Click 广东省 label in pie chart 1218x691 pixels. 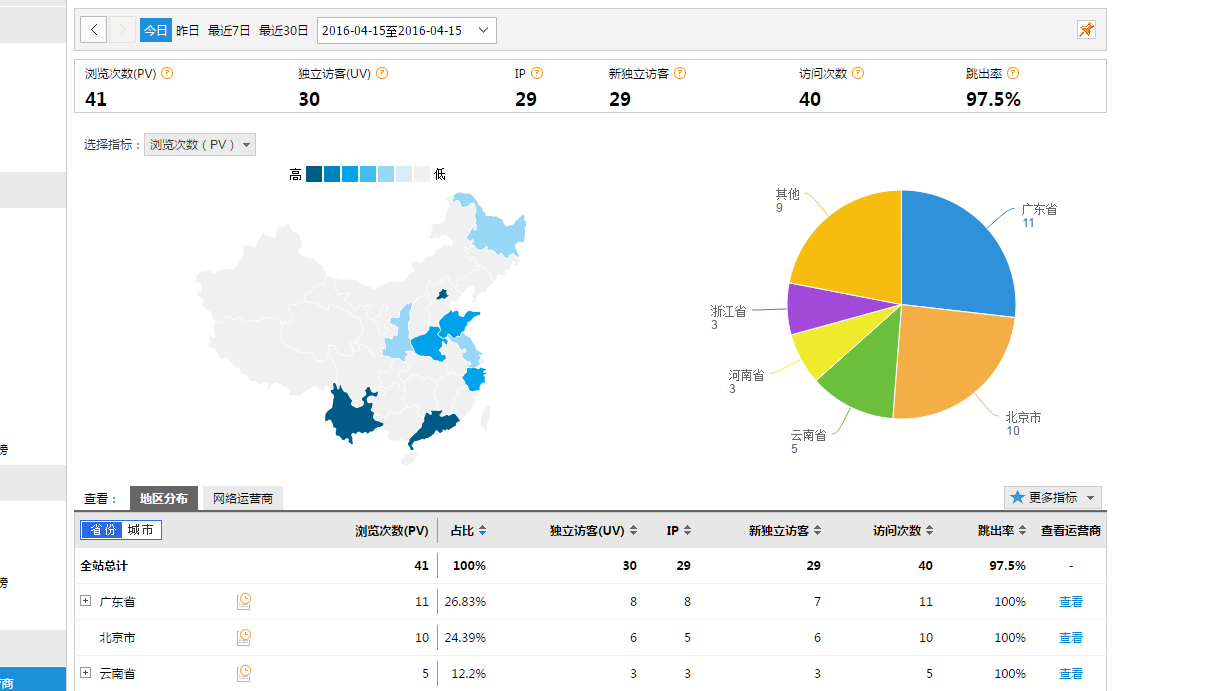(1039, 210)
